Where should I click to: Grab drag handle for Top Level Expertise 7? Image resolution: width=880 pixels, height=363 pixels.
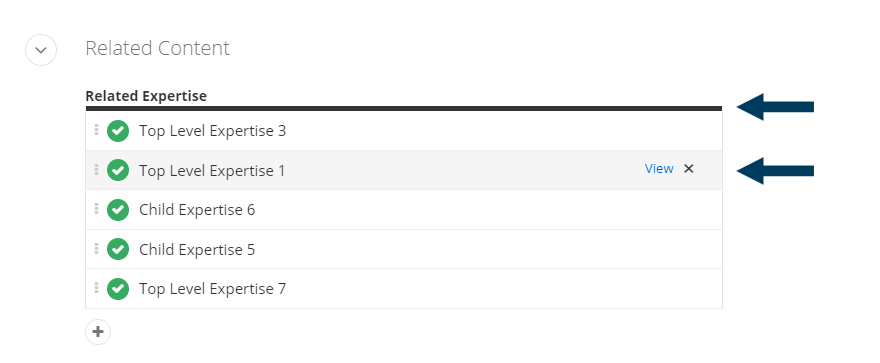97,288
